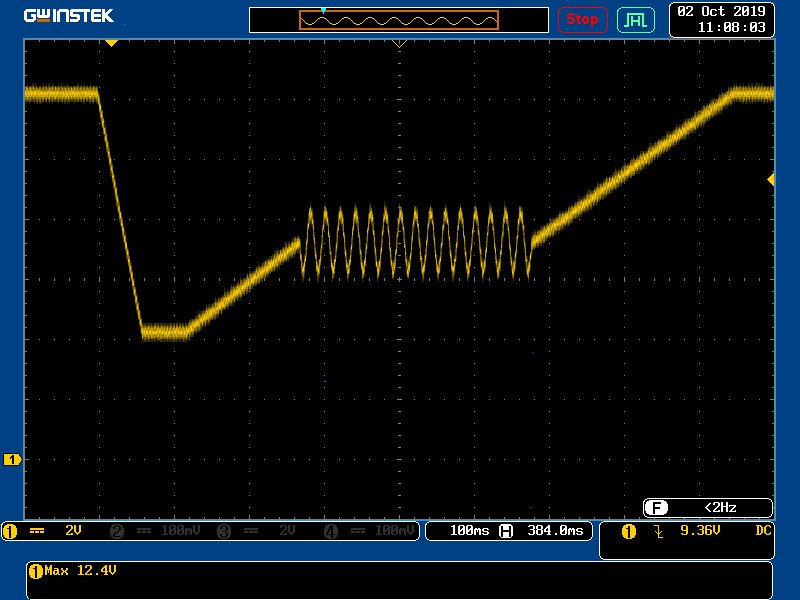The image size is (800, 600).
Task: Toggle channel 1 with 2V scale
Action: pos(52,531)
